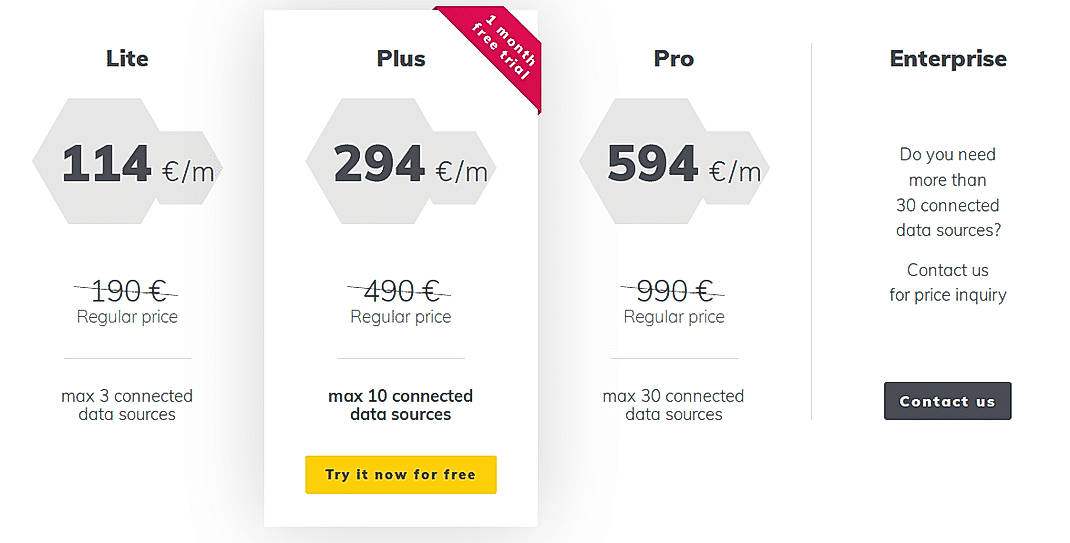Click the "more than 30 connected data sources" question
Screen dimensions: 1070x543
click(948, 192)
